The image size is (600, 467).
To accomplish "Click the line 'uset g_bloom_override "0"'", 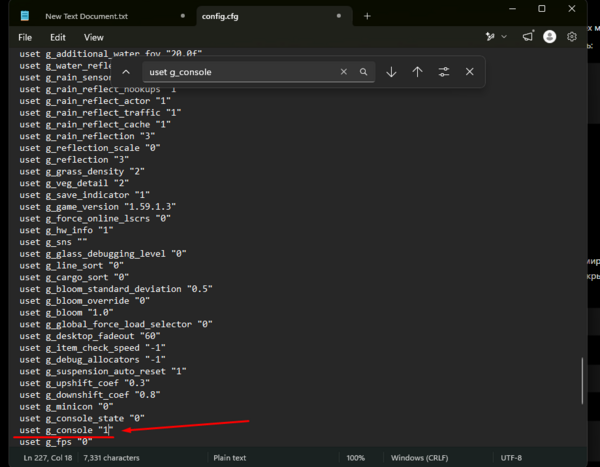I will (x=85, y=301).
